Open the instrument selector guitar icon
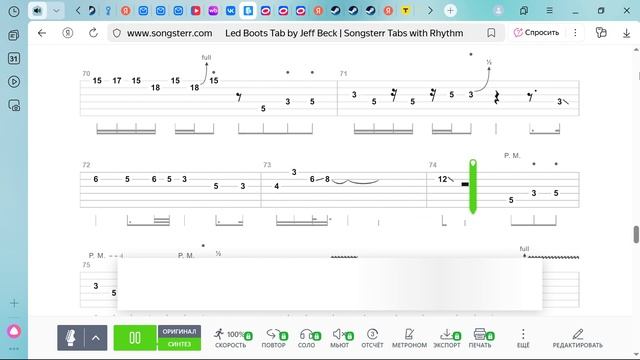Screen dimensions: 640x360 point(71,338)
